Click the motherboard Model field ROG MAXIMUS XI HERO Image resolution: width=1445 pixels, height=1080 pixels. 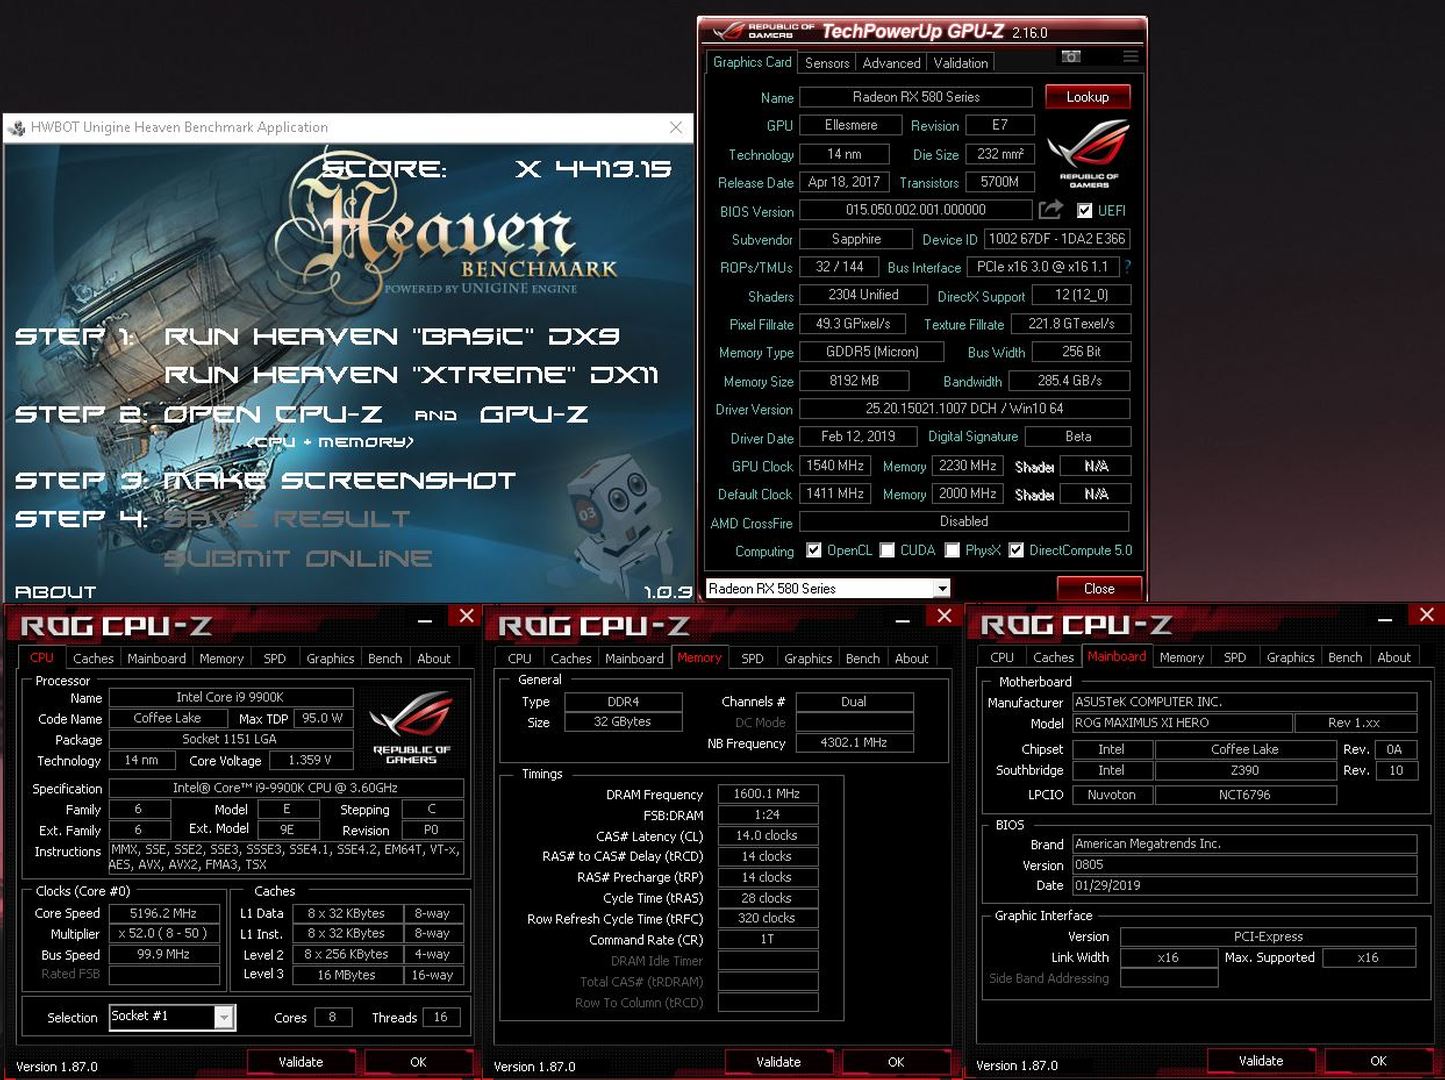[1181, 723]
